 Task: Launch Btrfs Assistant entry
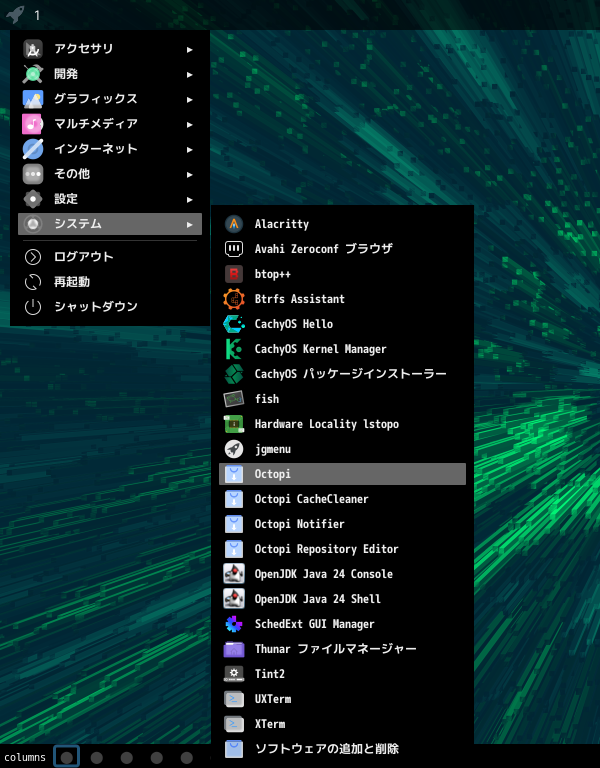(x=342, y=299)
